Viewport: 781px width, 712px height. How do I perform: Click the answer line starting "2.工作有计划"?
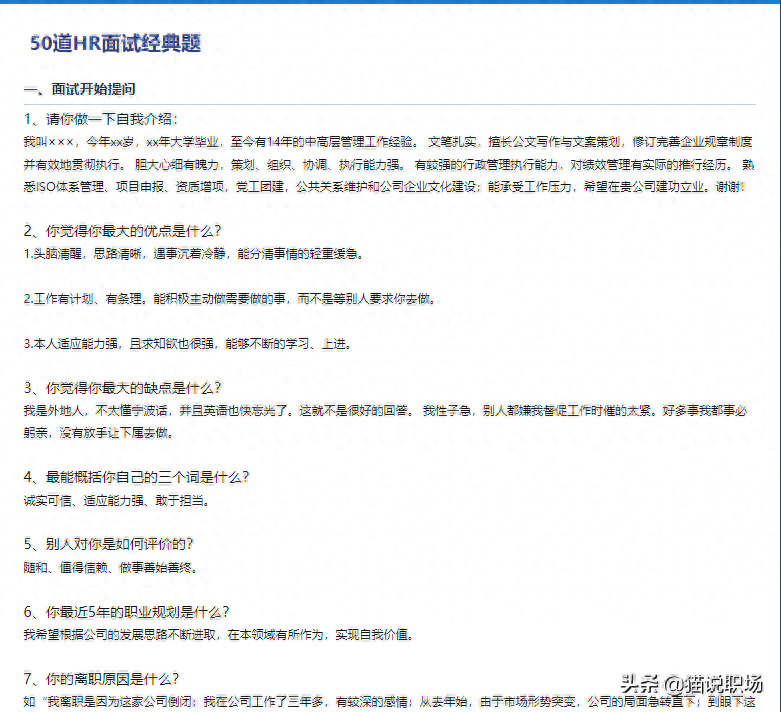pyautogui.click(x=230, y=298)
